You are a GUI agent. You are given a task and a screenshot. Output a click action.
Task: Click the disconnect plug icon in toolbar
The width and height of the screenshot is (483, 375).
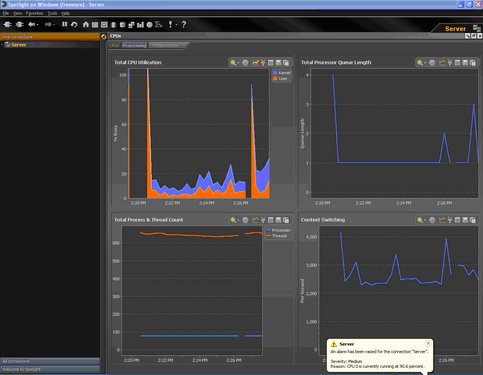[19, 24]
